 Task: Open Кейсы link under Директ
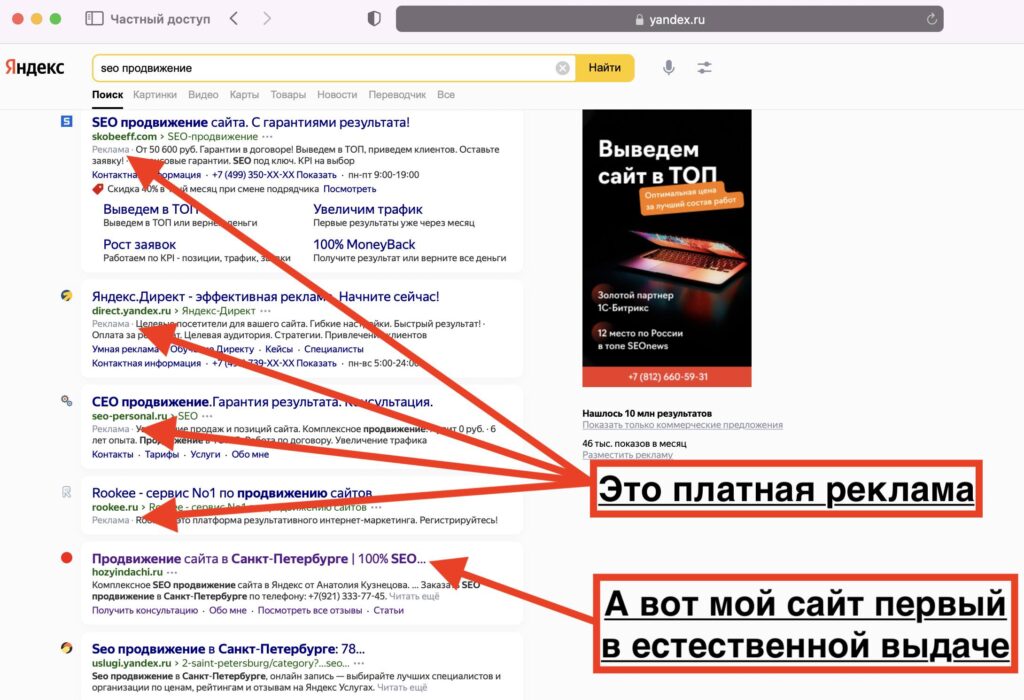279,349
